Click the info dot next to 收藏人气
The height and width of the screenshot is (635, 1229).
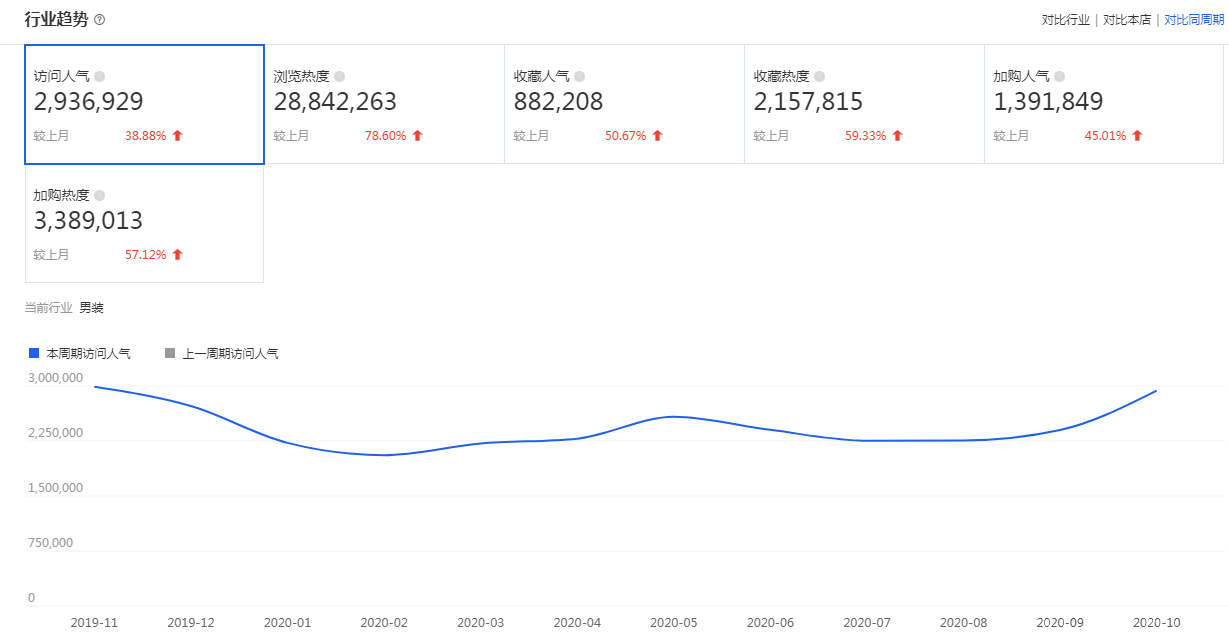(x=580, y=76)
